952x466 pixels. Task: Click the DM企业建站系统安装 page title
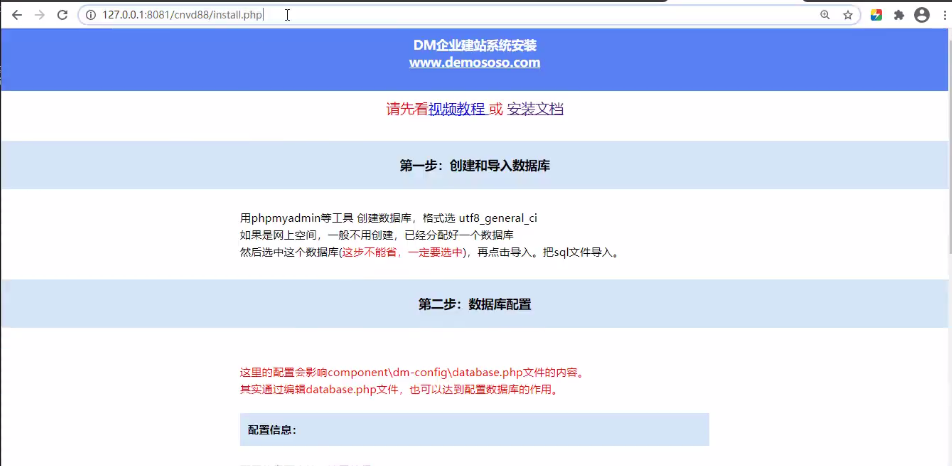[474, 45]
